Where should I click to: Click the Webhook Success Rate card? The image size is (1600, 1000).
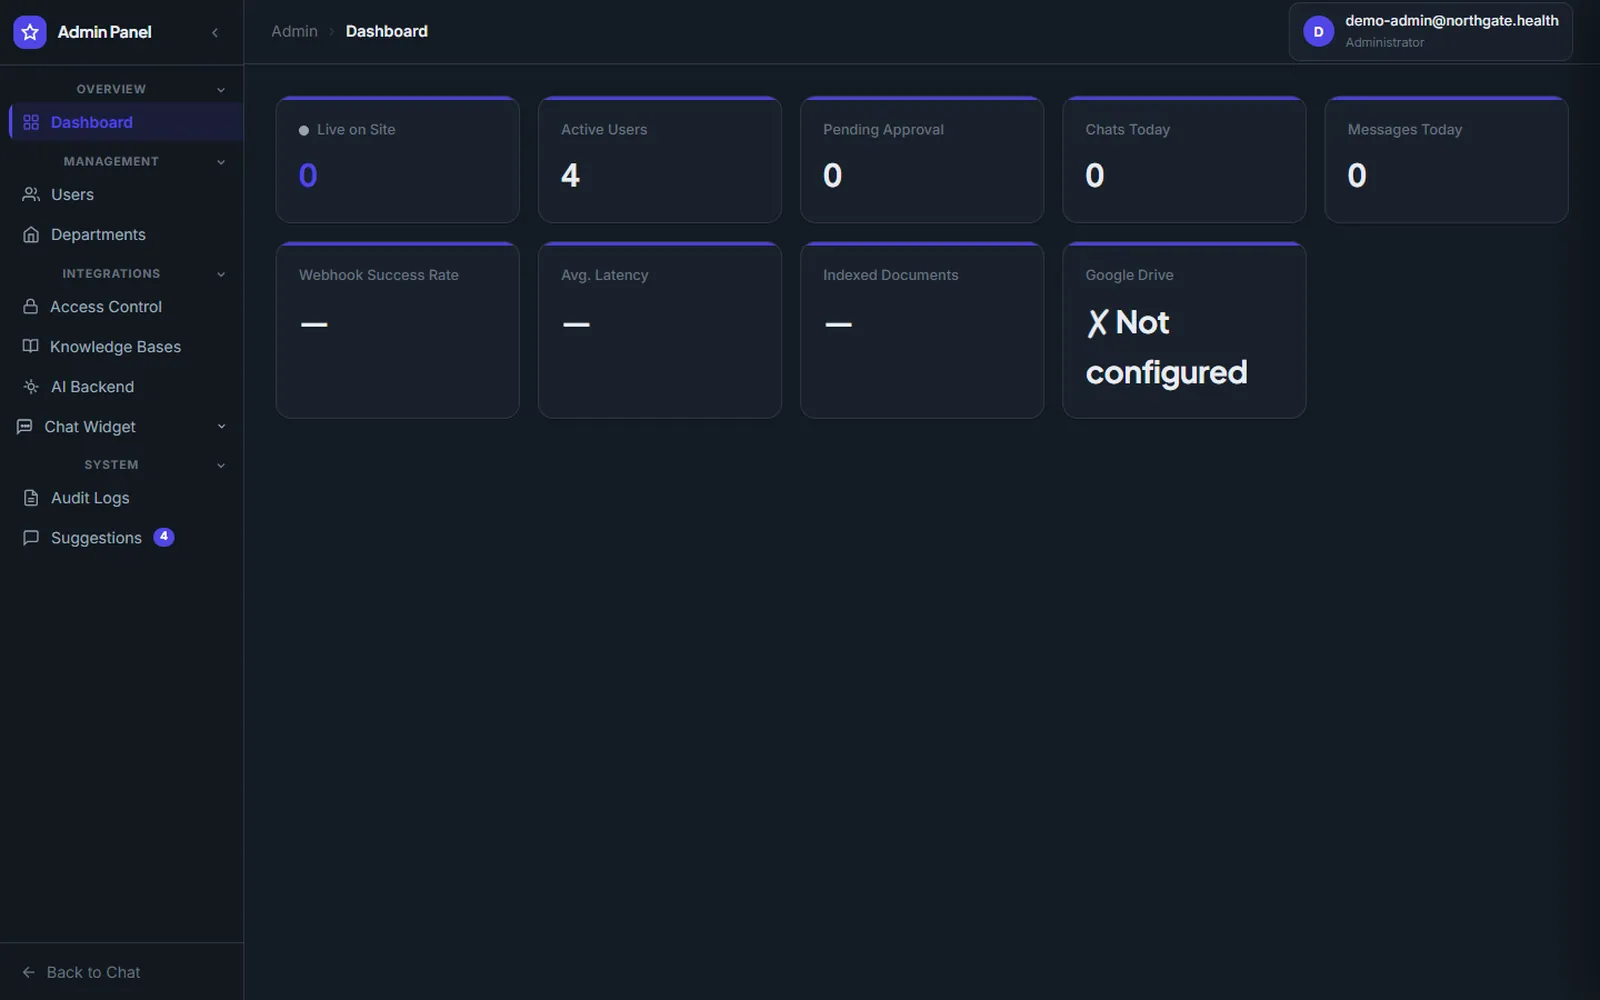pos(397,329)
